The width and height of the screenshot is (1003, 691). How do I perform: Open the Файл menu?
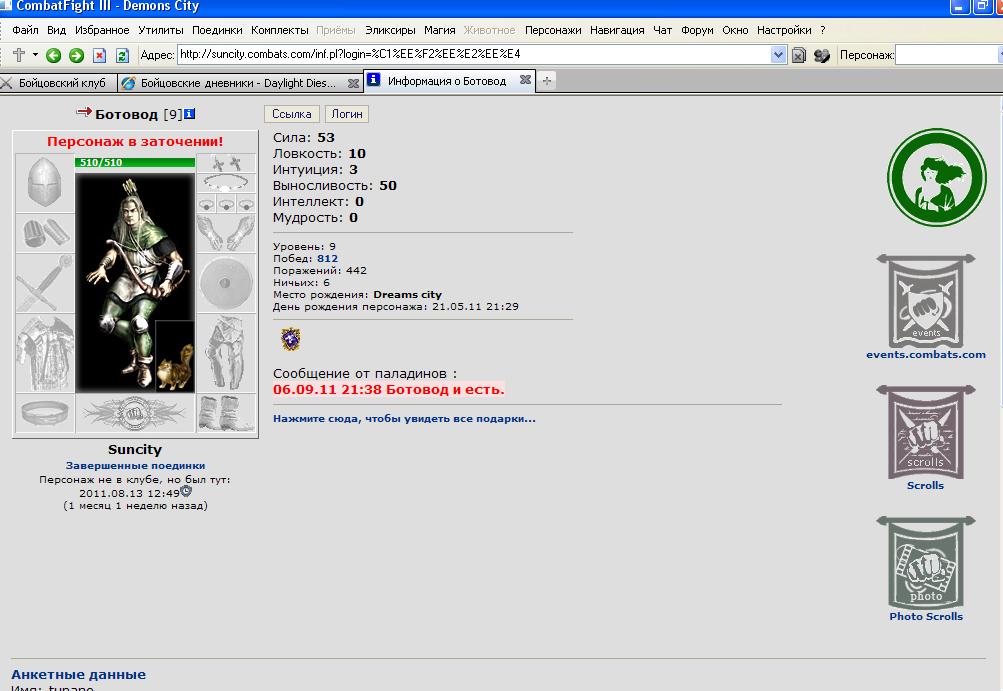tap(26, 30)
